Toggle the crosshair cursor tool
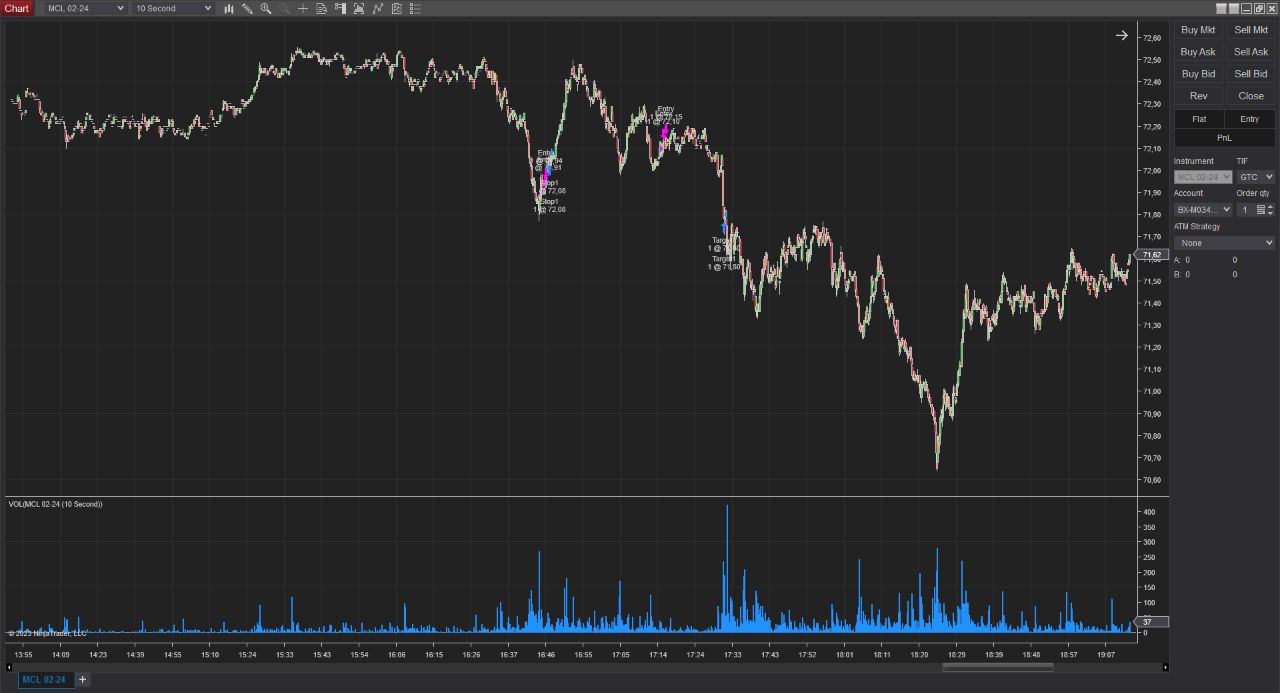This screenshot has height=693, width=1280. coord(303,8)
